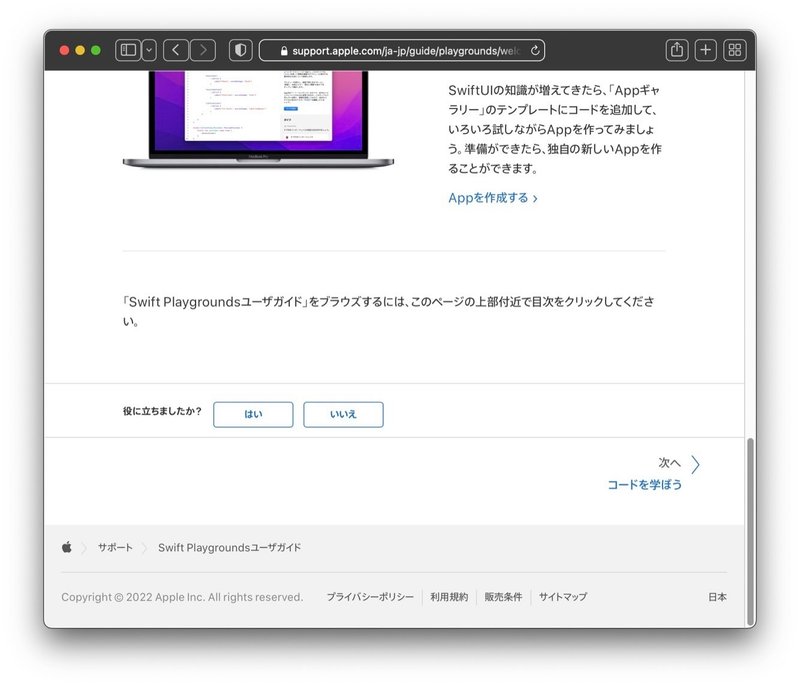
Task: Open the sidebar options dropdown arrow
Action: pyautogui.click(x=149, y=50)
